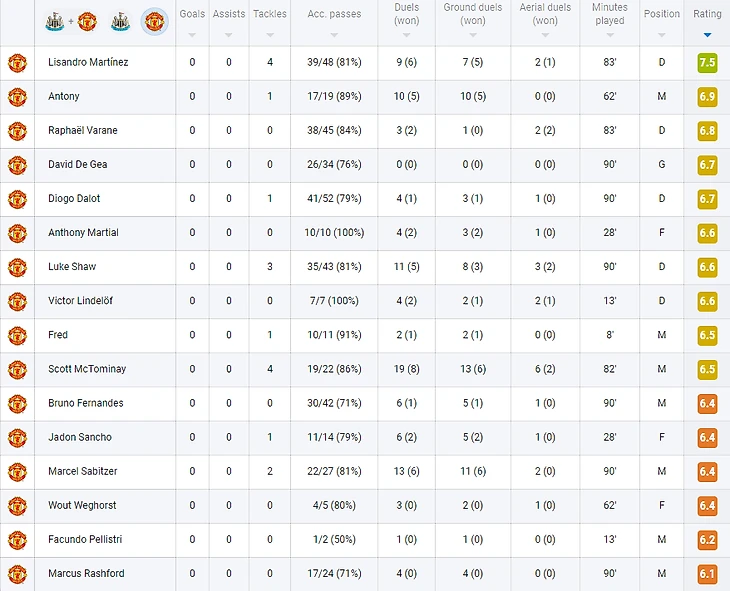Open Lisandro Martínez's player page
The width and height of the screenshot is (730, 591).
pyautogui.click(x=88, y=62)
